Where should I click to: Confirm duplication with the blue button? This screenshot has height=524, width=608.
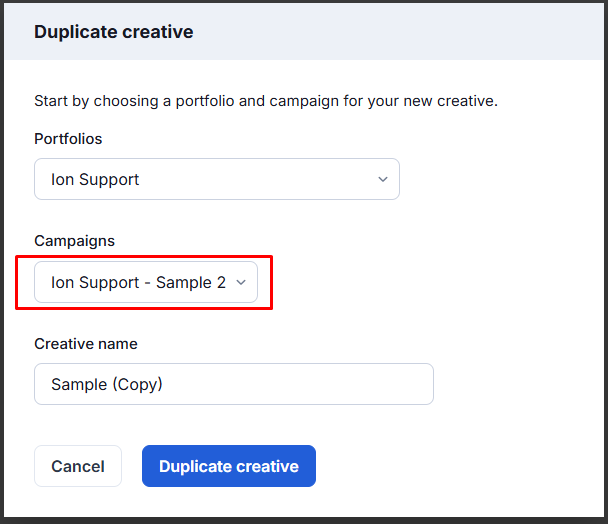228,466
